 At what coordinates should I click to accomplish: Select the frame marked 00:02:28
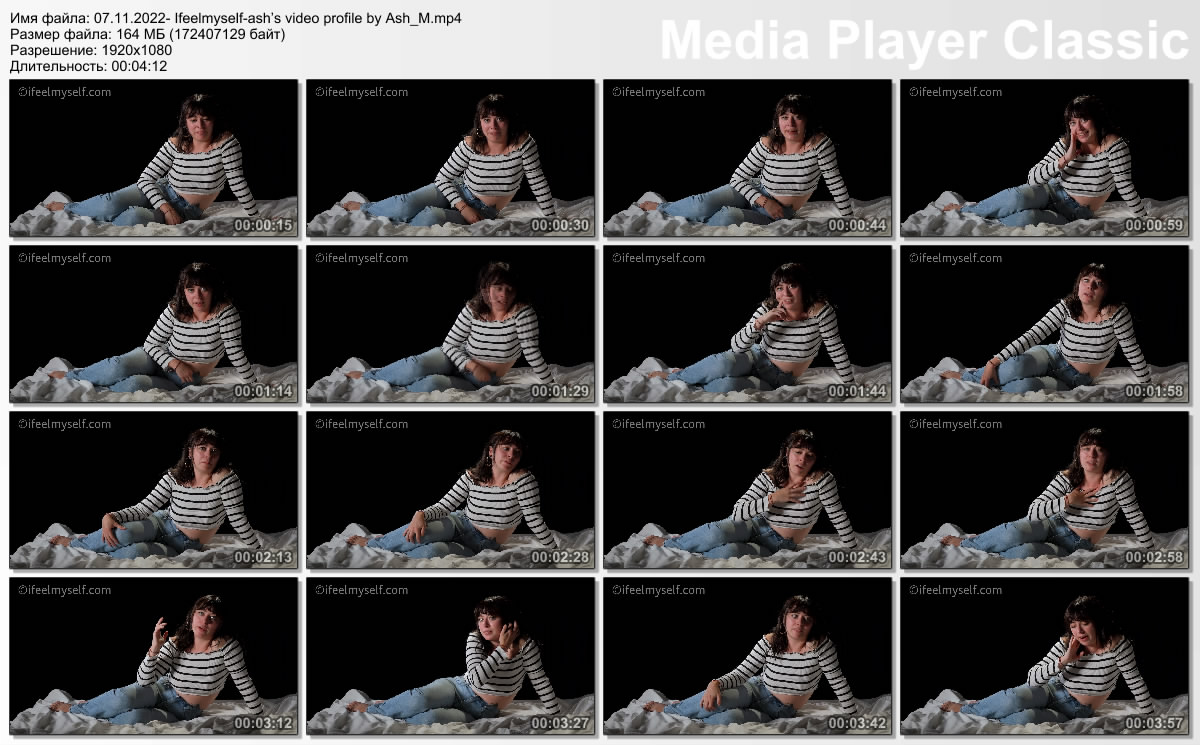tap(451, 490)
